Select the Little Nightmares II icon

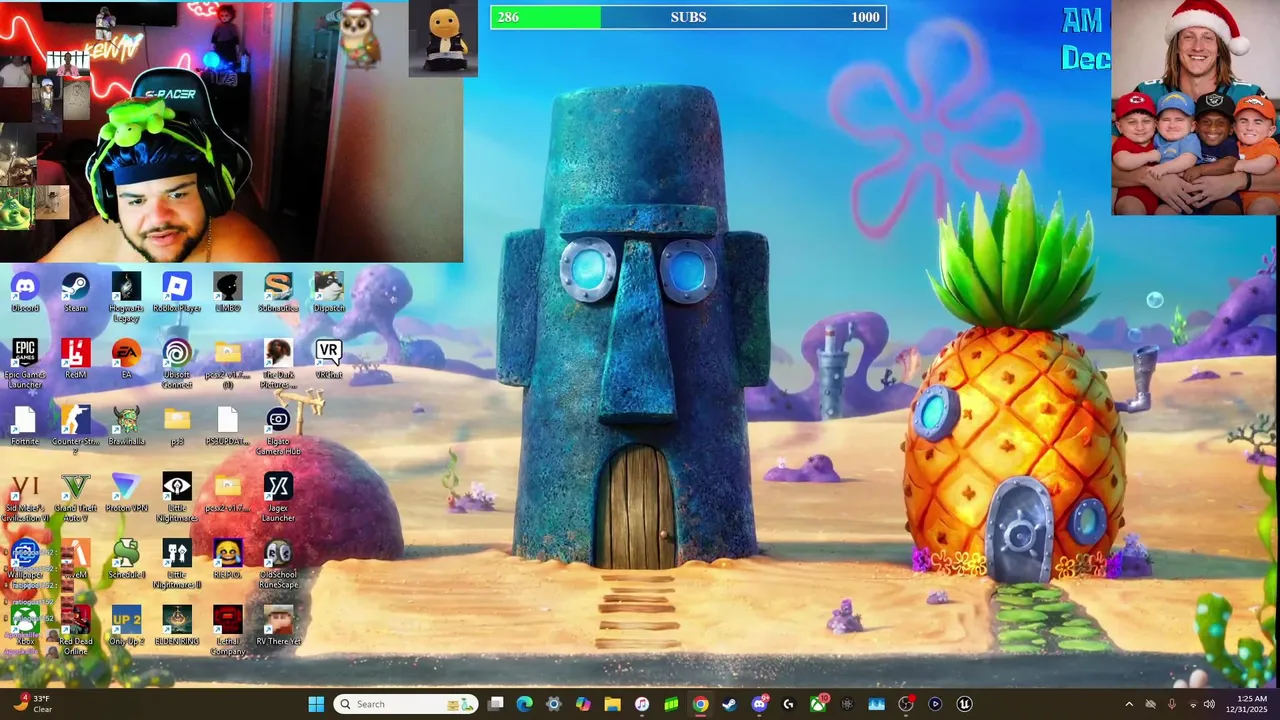177,565
